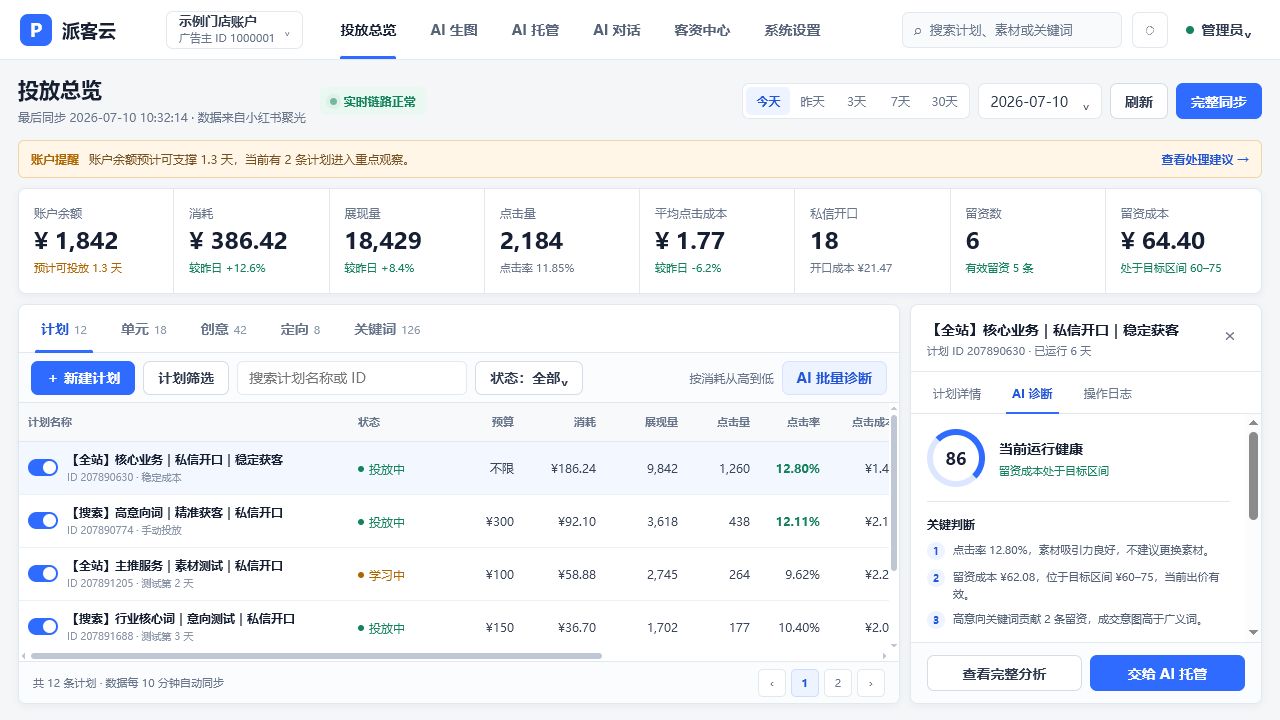Toggle the 行业核心词 意向测试 plan switch
This screenshot has height=720, width=1280.
[x=43, y=626]
